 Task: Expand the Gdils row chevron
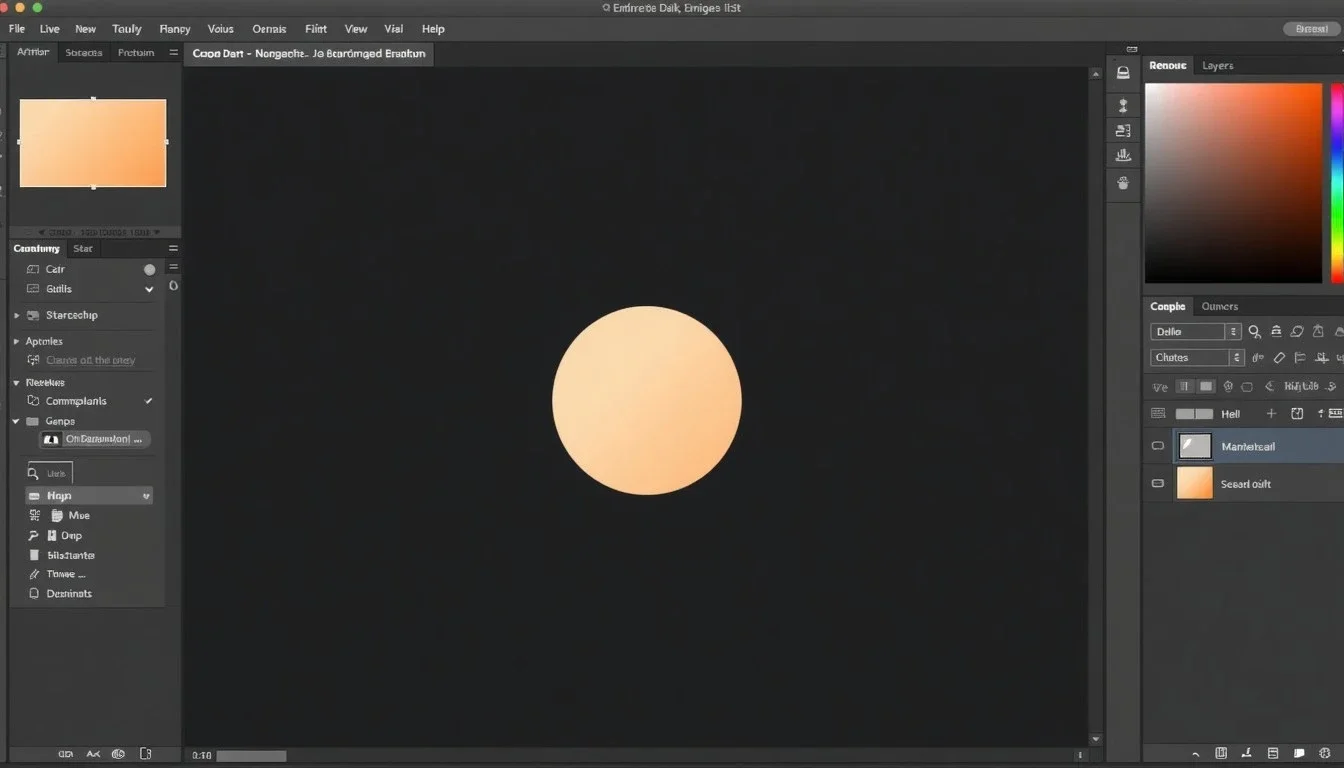click(149, 289)
